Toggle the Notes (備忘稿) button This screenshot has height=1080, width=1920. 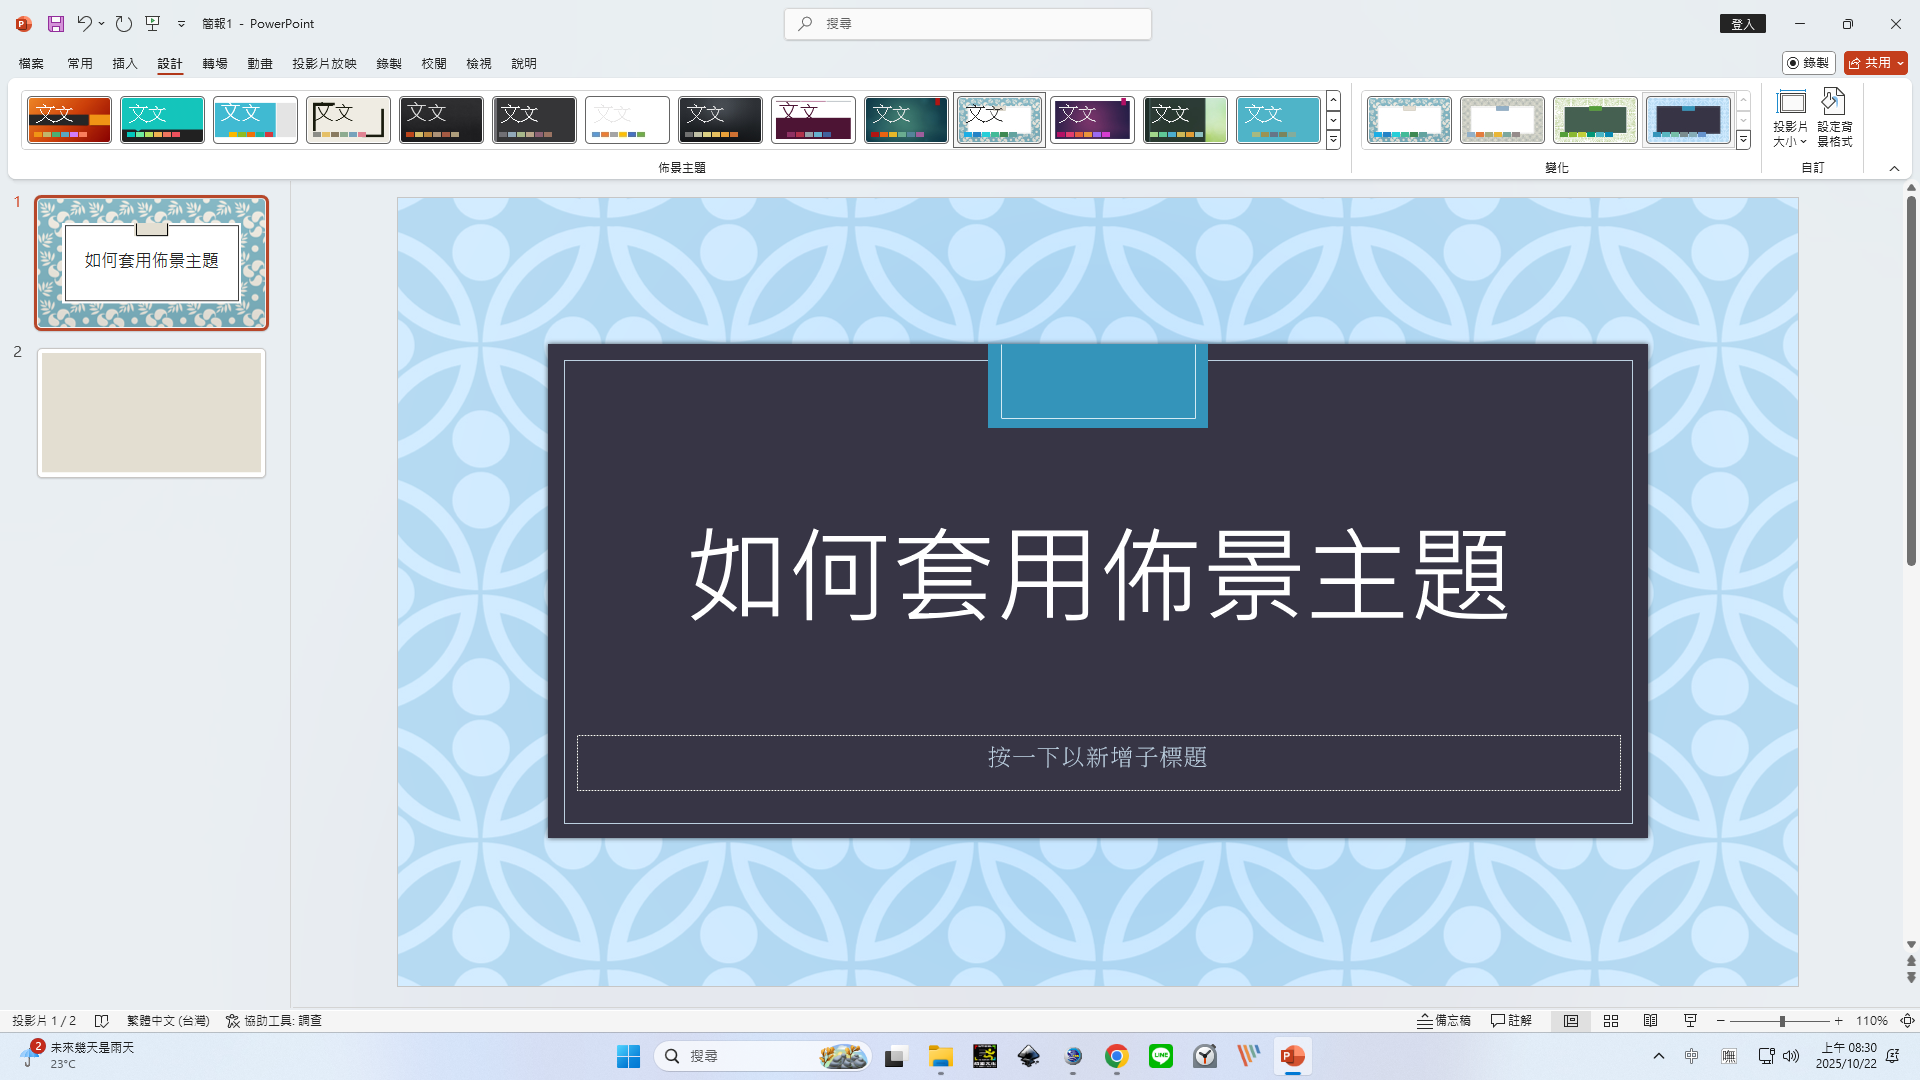tap(1444, 1021)
